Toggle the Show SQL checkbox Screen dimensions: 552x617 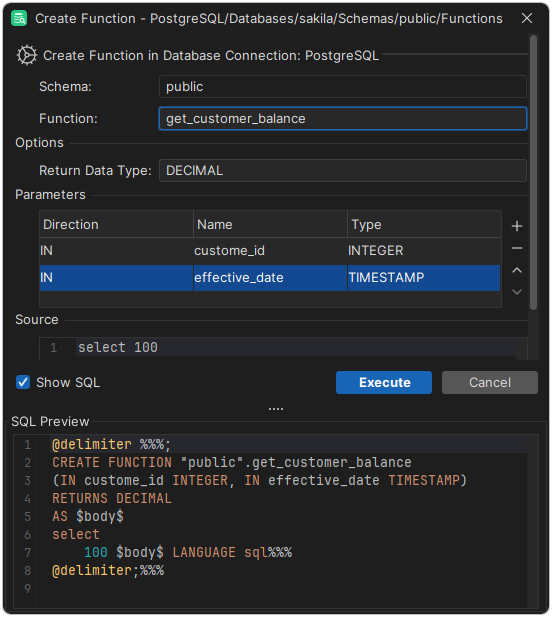(23, 382)
